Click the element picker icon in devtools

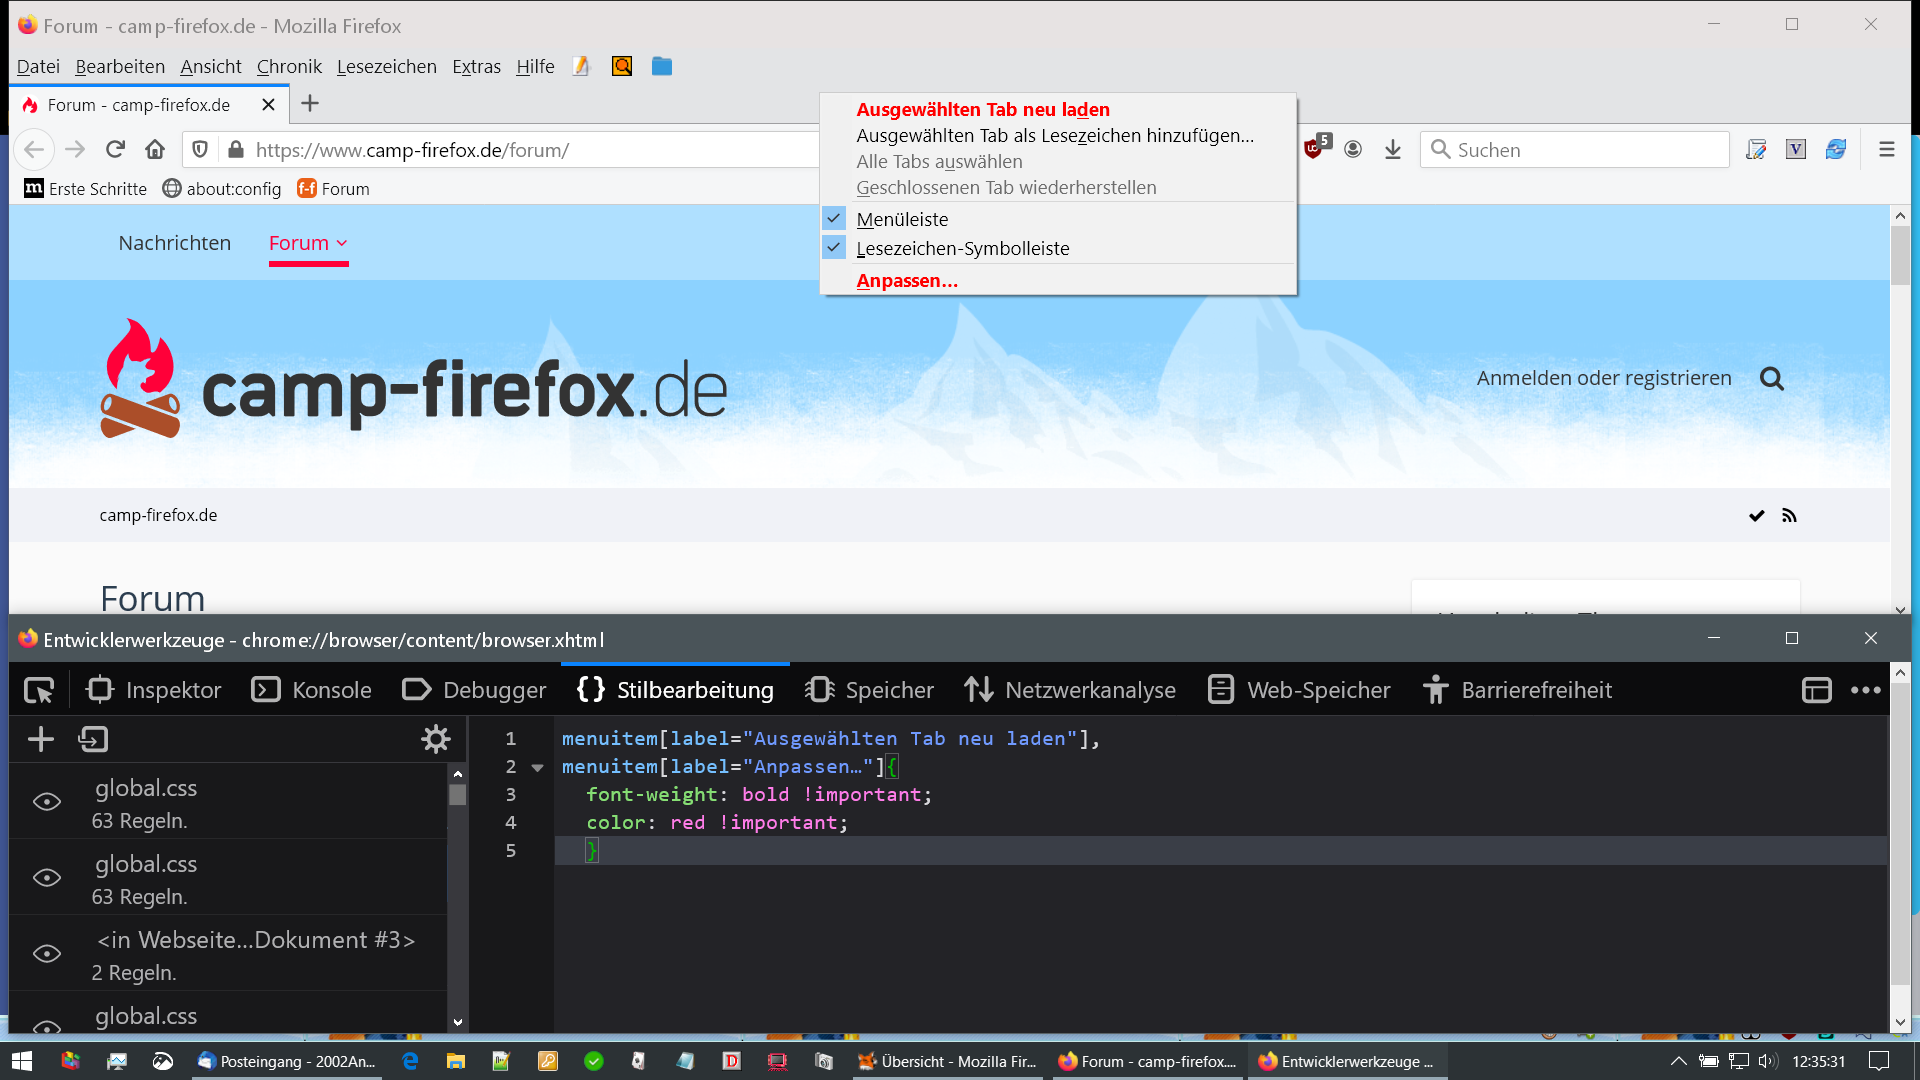pyautogui.click(x=39, y=690)
